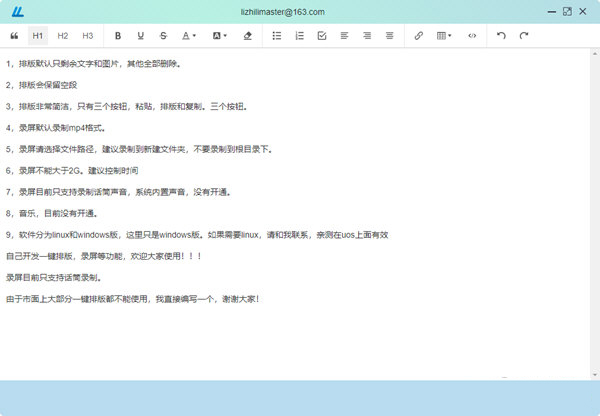Underline the selected text

point(140,35)
